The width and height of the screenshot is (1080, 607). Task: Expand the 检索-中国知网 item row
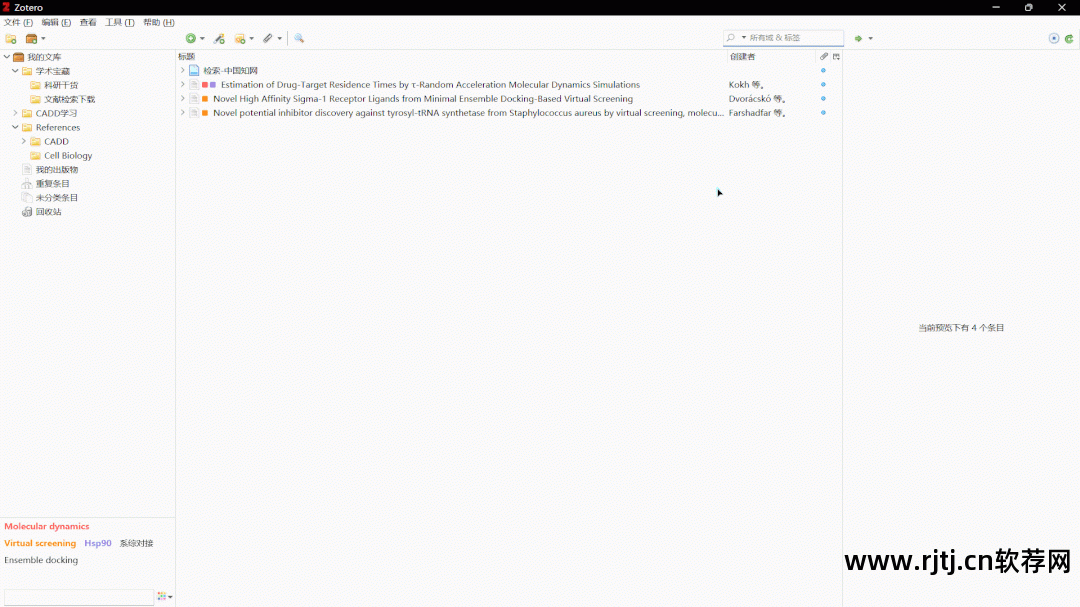coord(183,70)
